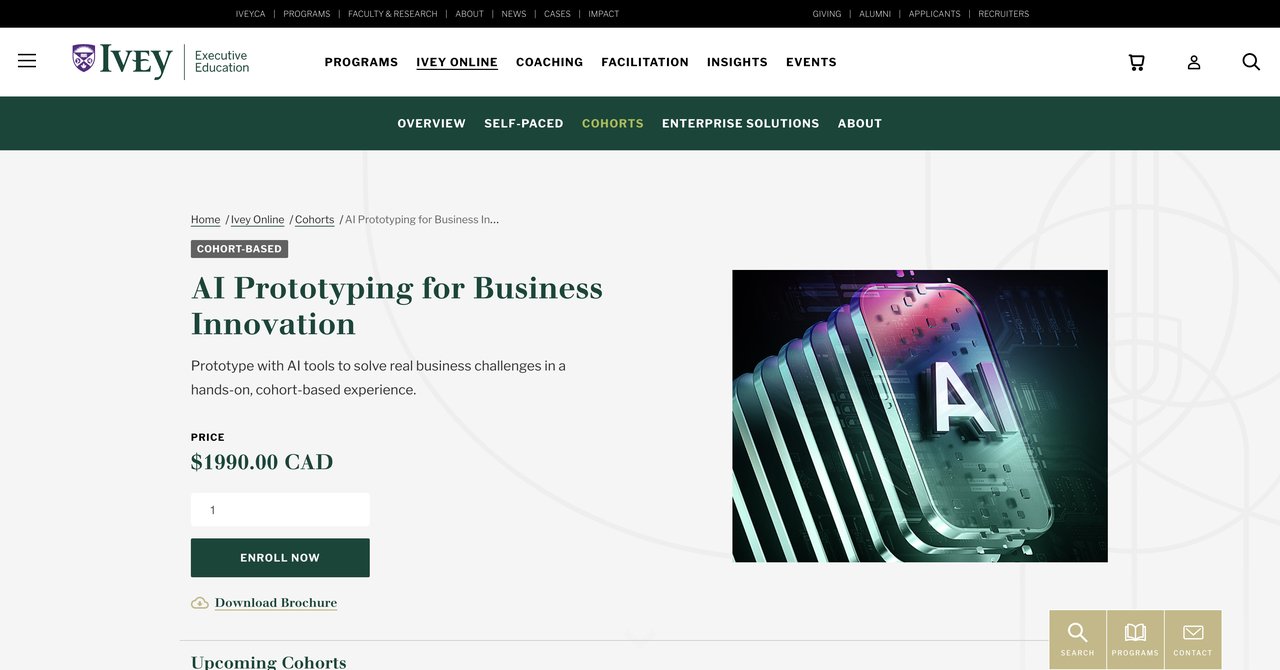Click the COHORT-BASED tag label

click(239, 249)
